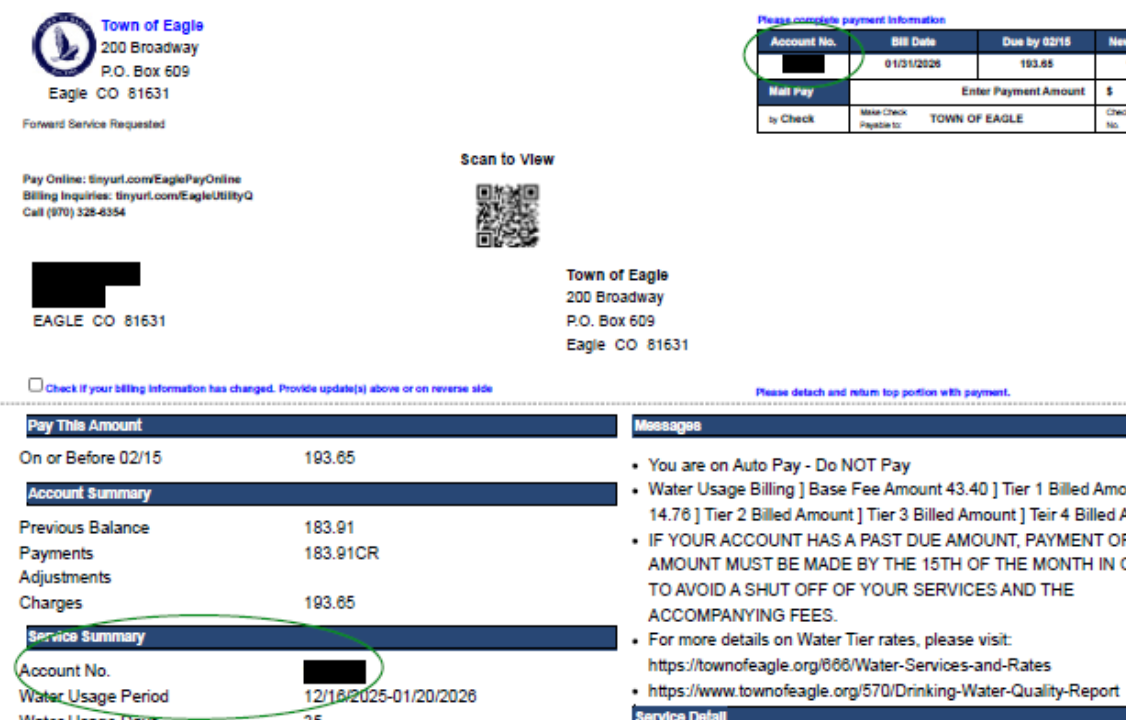The height and width of the screenshot is (720, 1126).
Task: Click the bill date value 01/31/2026
Action: pos(913,64)
